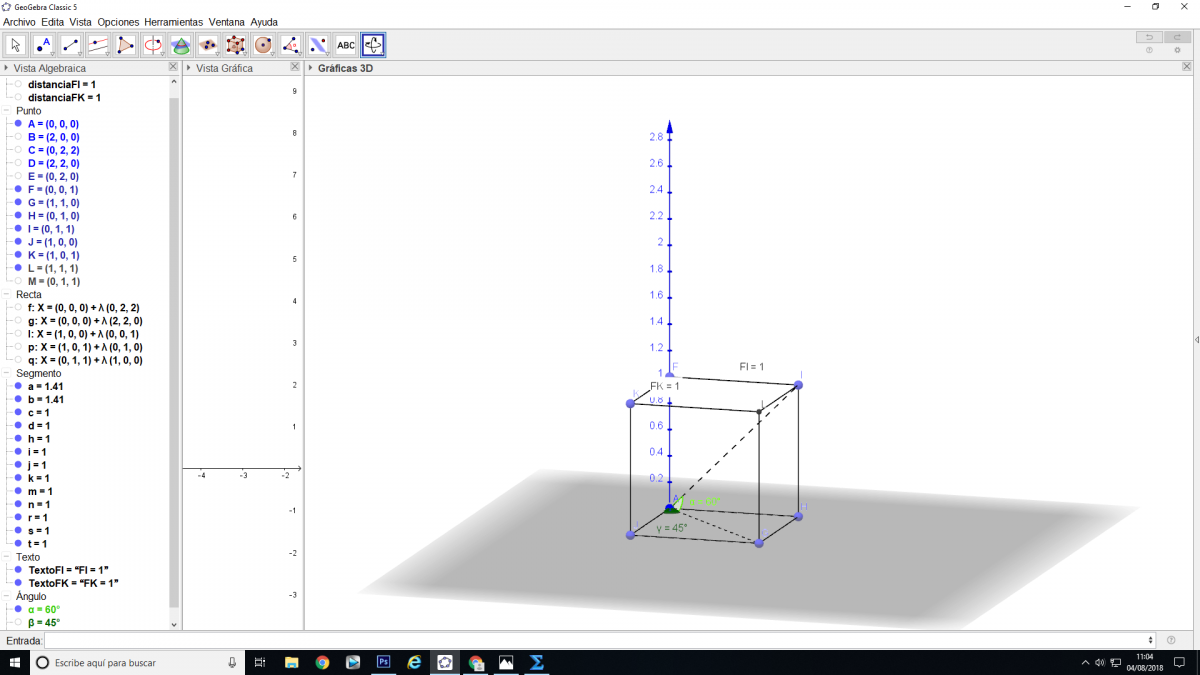The height and width of the screenshot is (675, 1200).
Task: Collapse the Segmento tree group
Action: point(7,373)
